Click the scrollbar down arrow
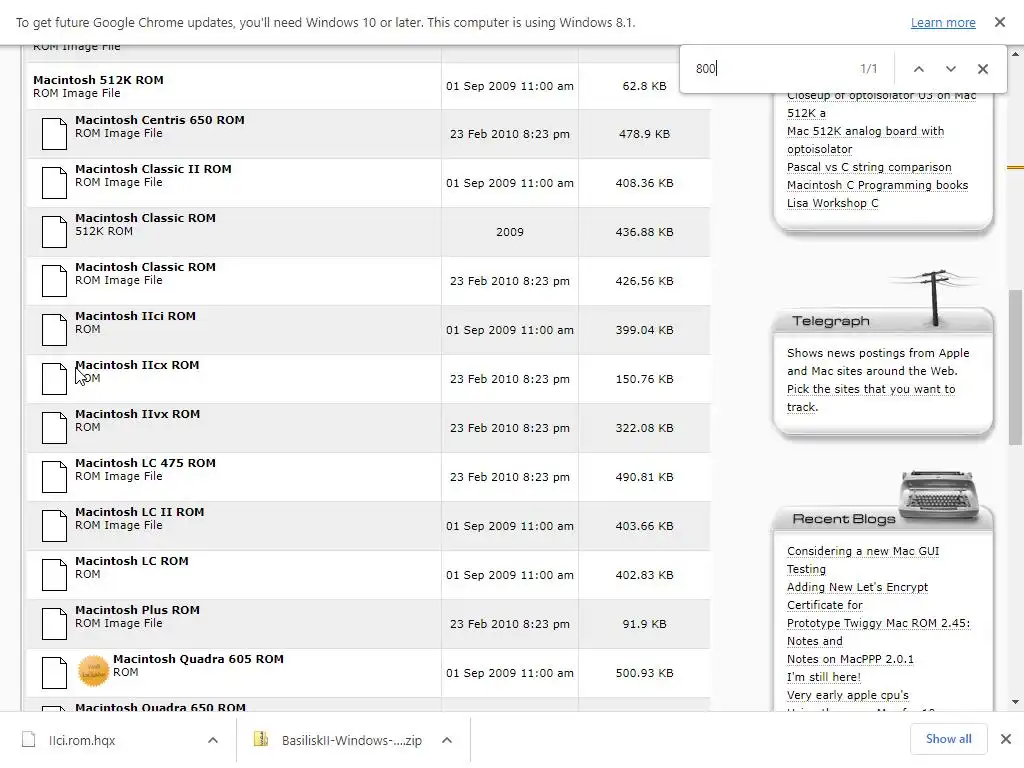The height and width of the screenshot is (768, 1024). (x=1015, y=702)
